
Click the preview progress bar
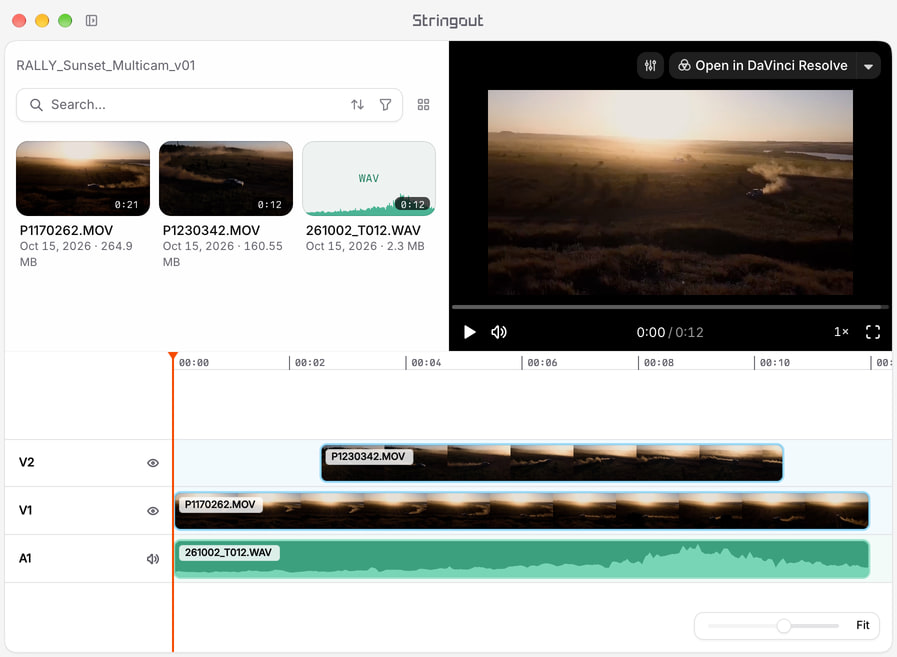coord(670,307)
